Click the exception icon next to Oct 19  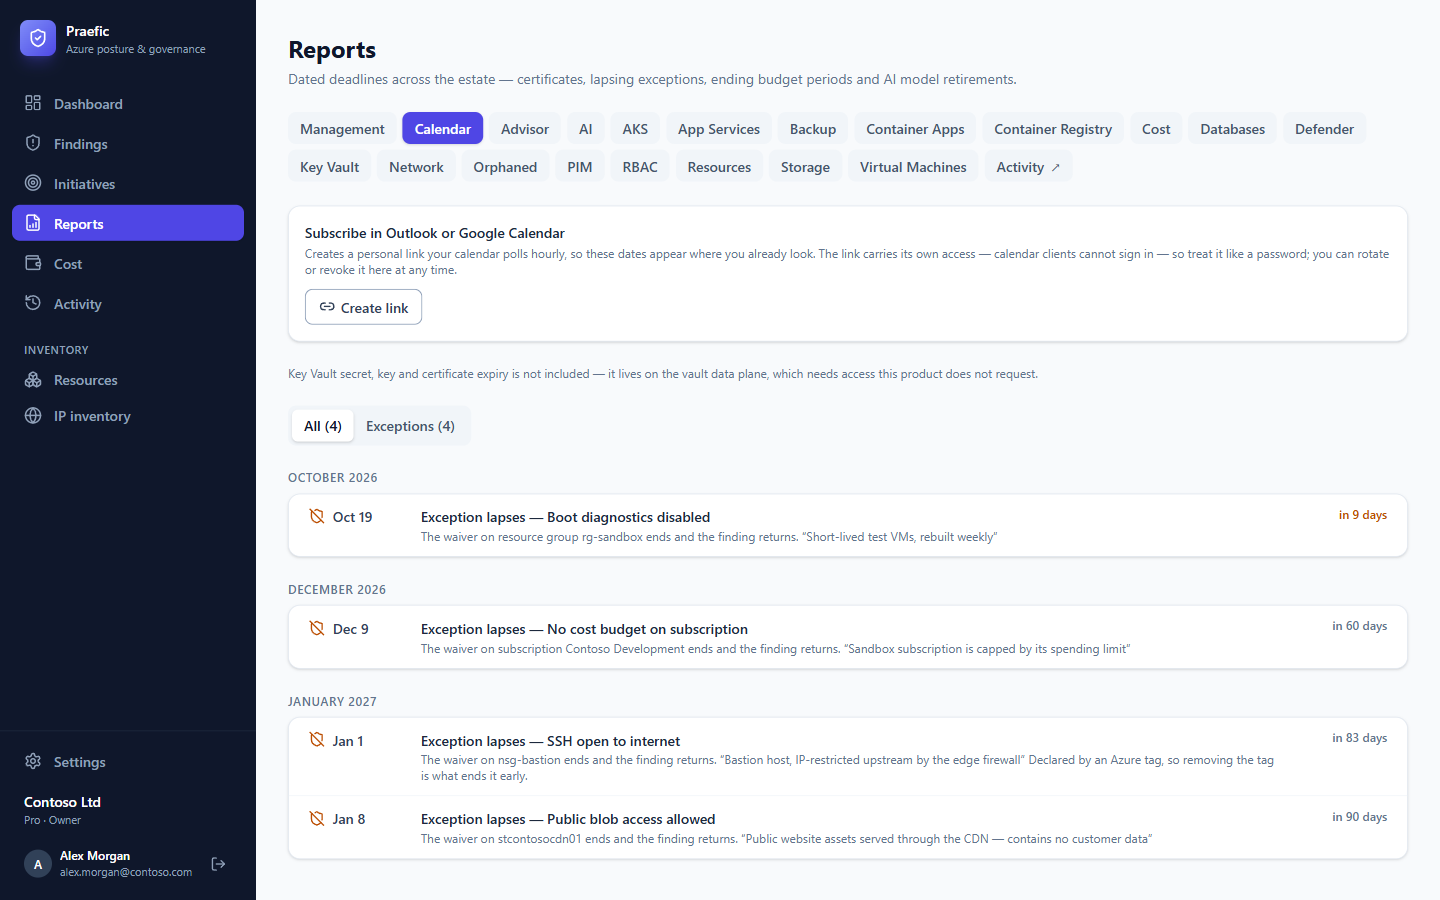coord(316,516)
